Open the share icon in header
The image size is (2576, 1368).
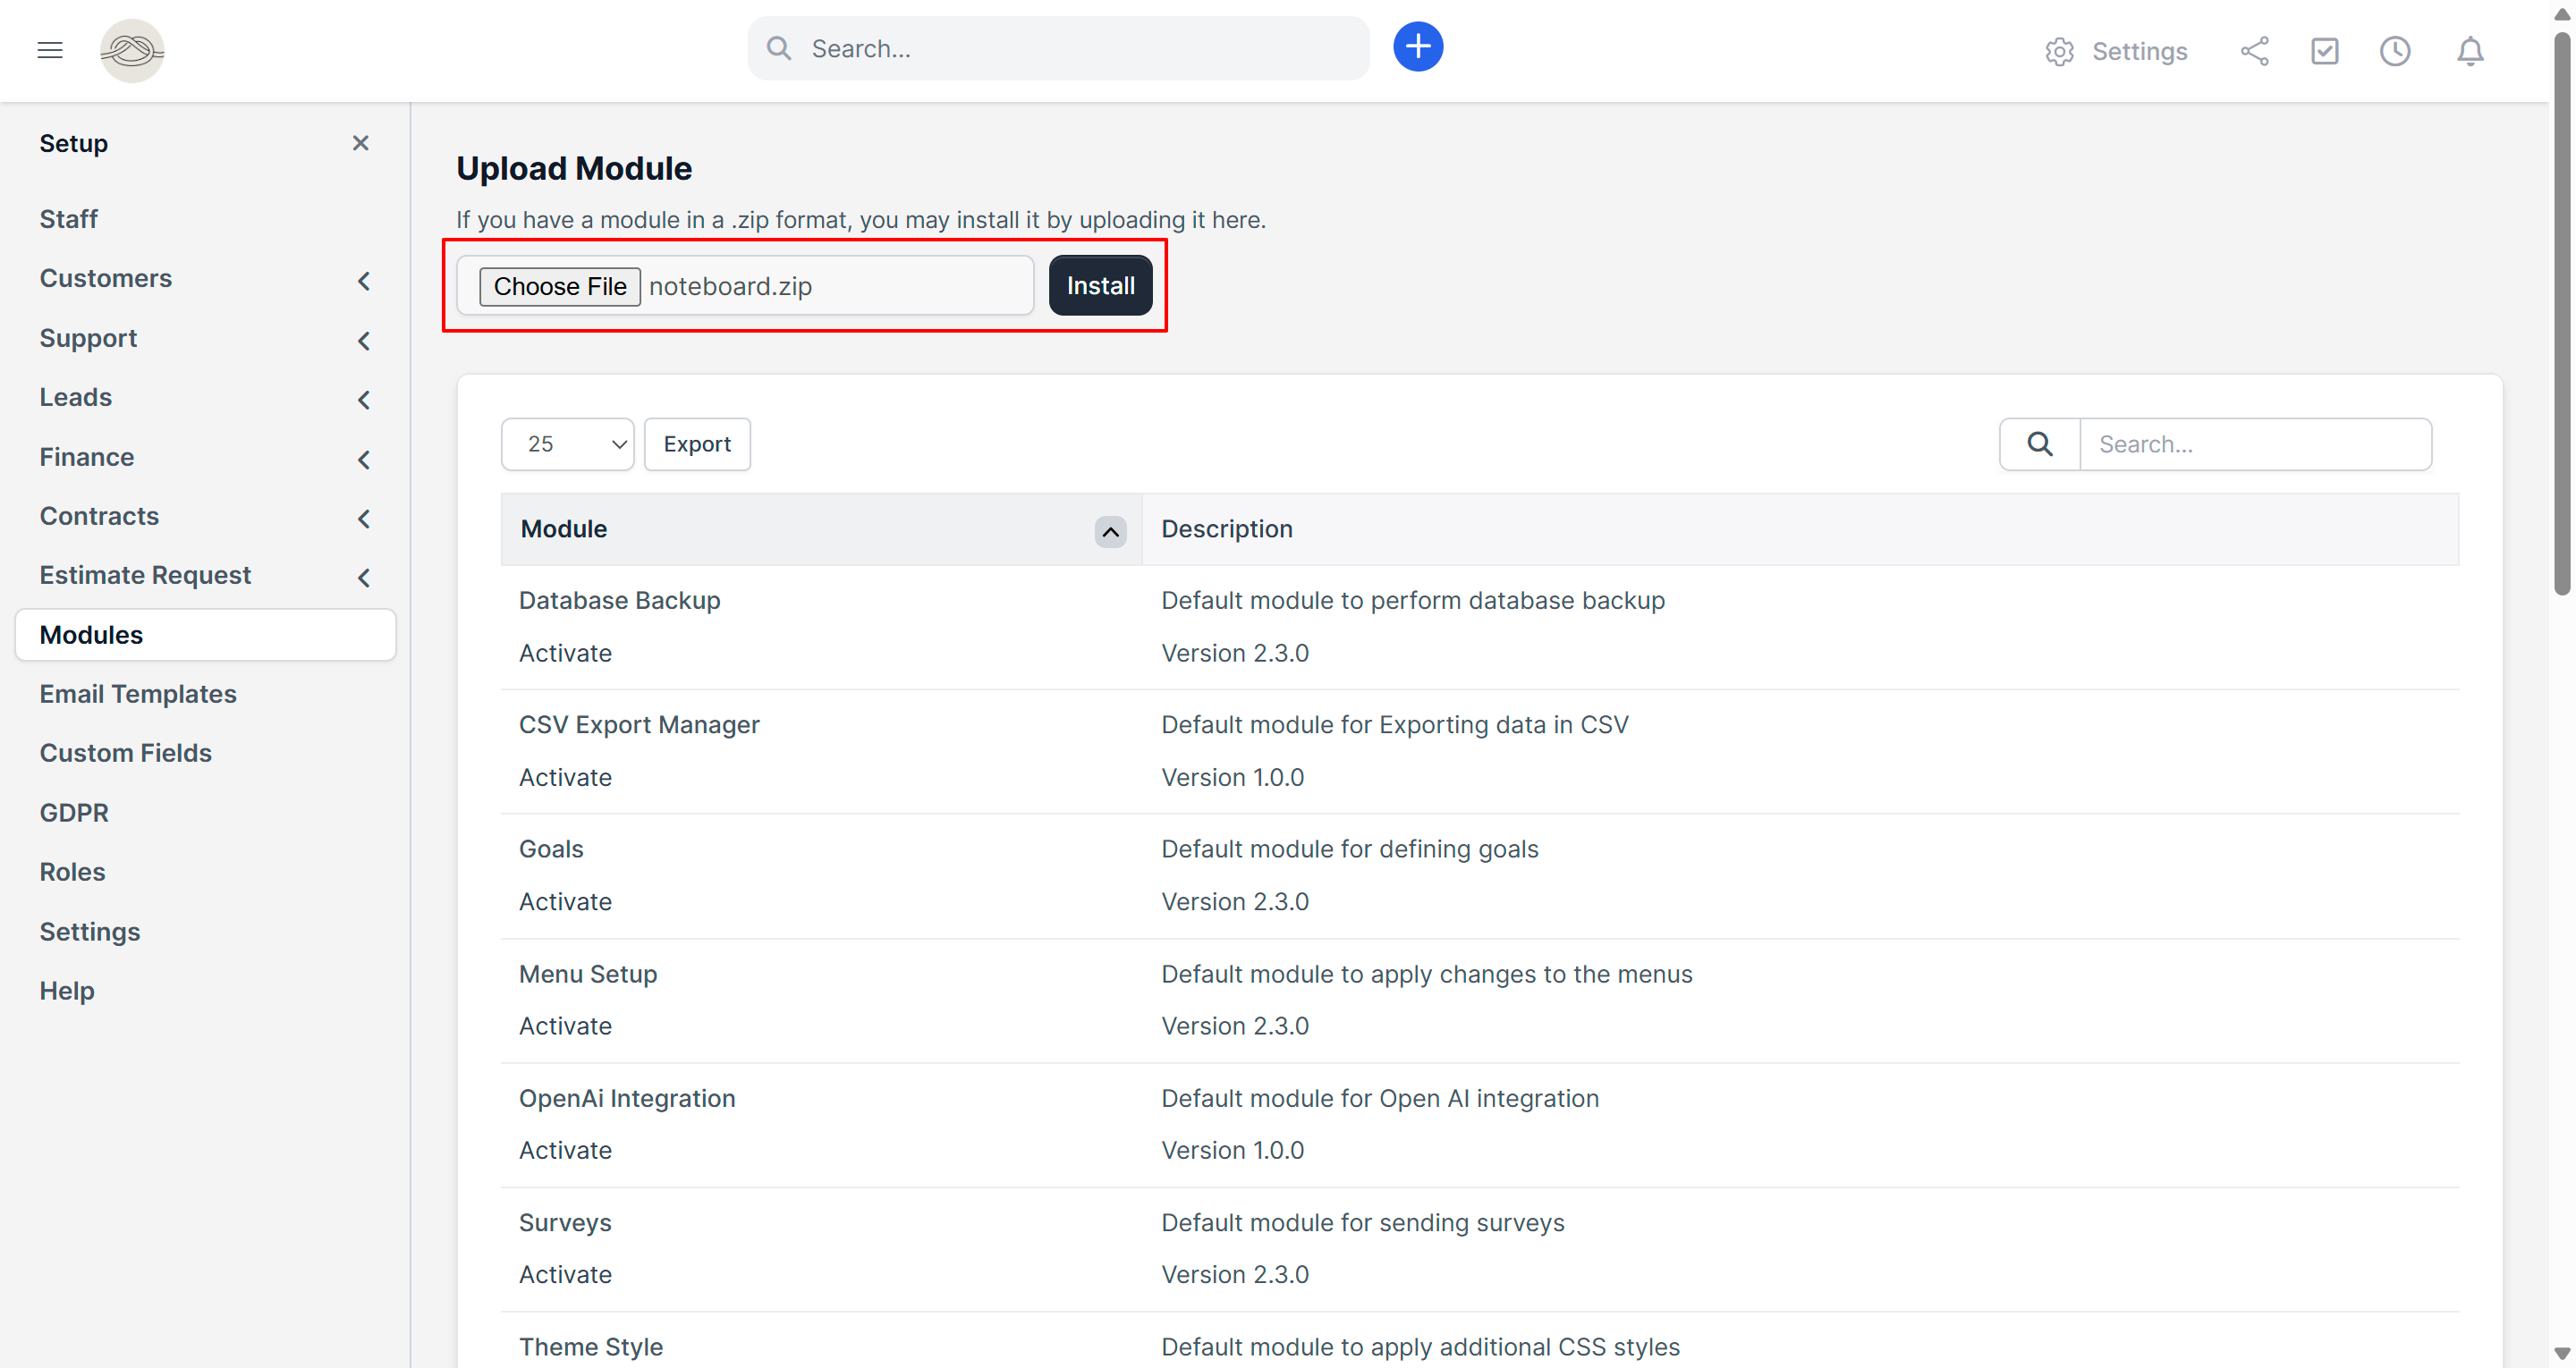tap(2254, 51)
